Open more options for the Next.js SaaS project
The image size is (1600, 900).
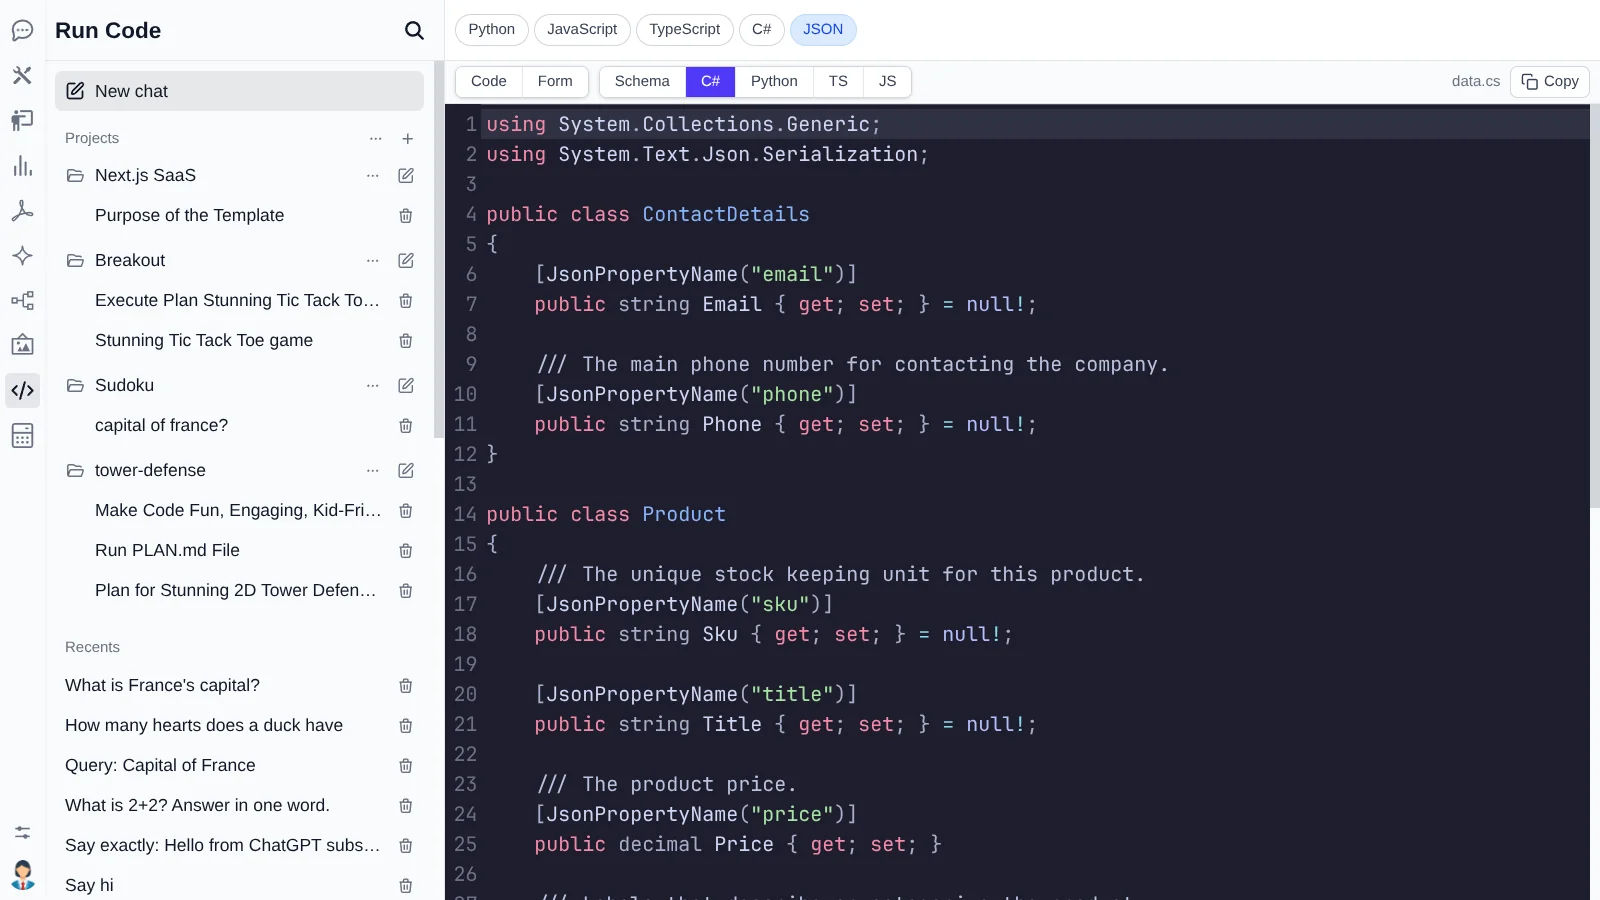tap(373, 176)
